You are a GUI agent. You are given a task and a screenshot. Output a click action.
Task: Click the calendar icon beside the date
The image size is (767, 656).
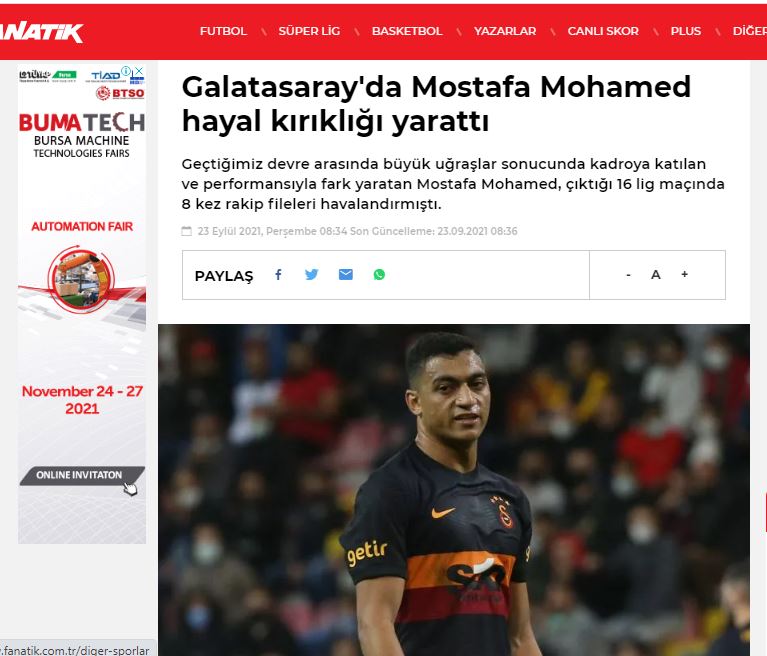pyautogui.click(x=186, y=231)
